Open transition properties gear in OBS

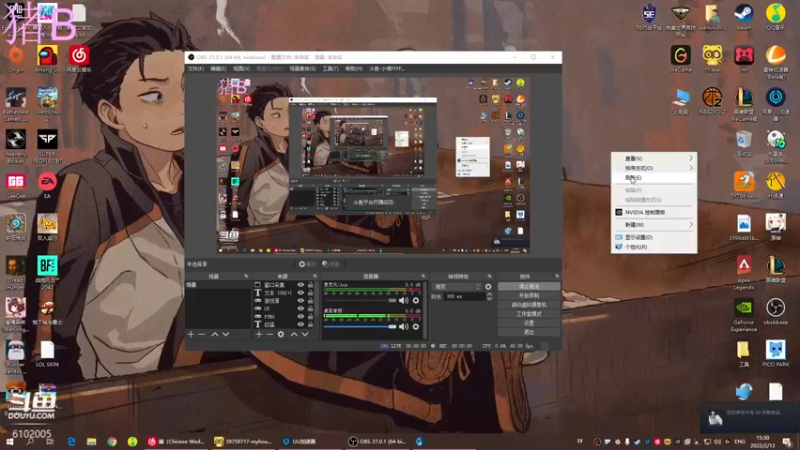[488, 287]
